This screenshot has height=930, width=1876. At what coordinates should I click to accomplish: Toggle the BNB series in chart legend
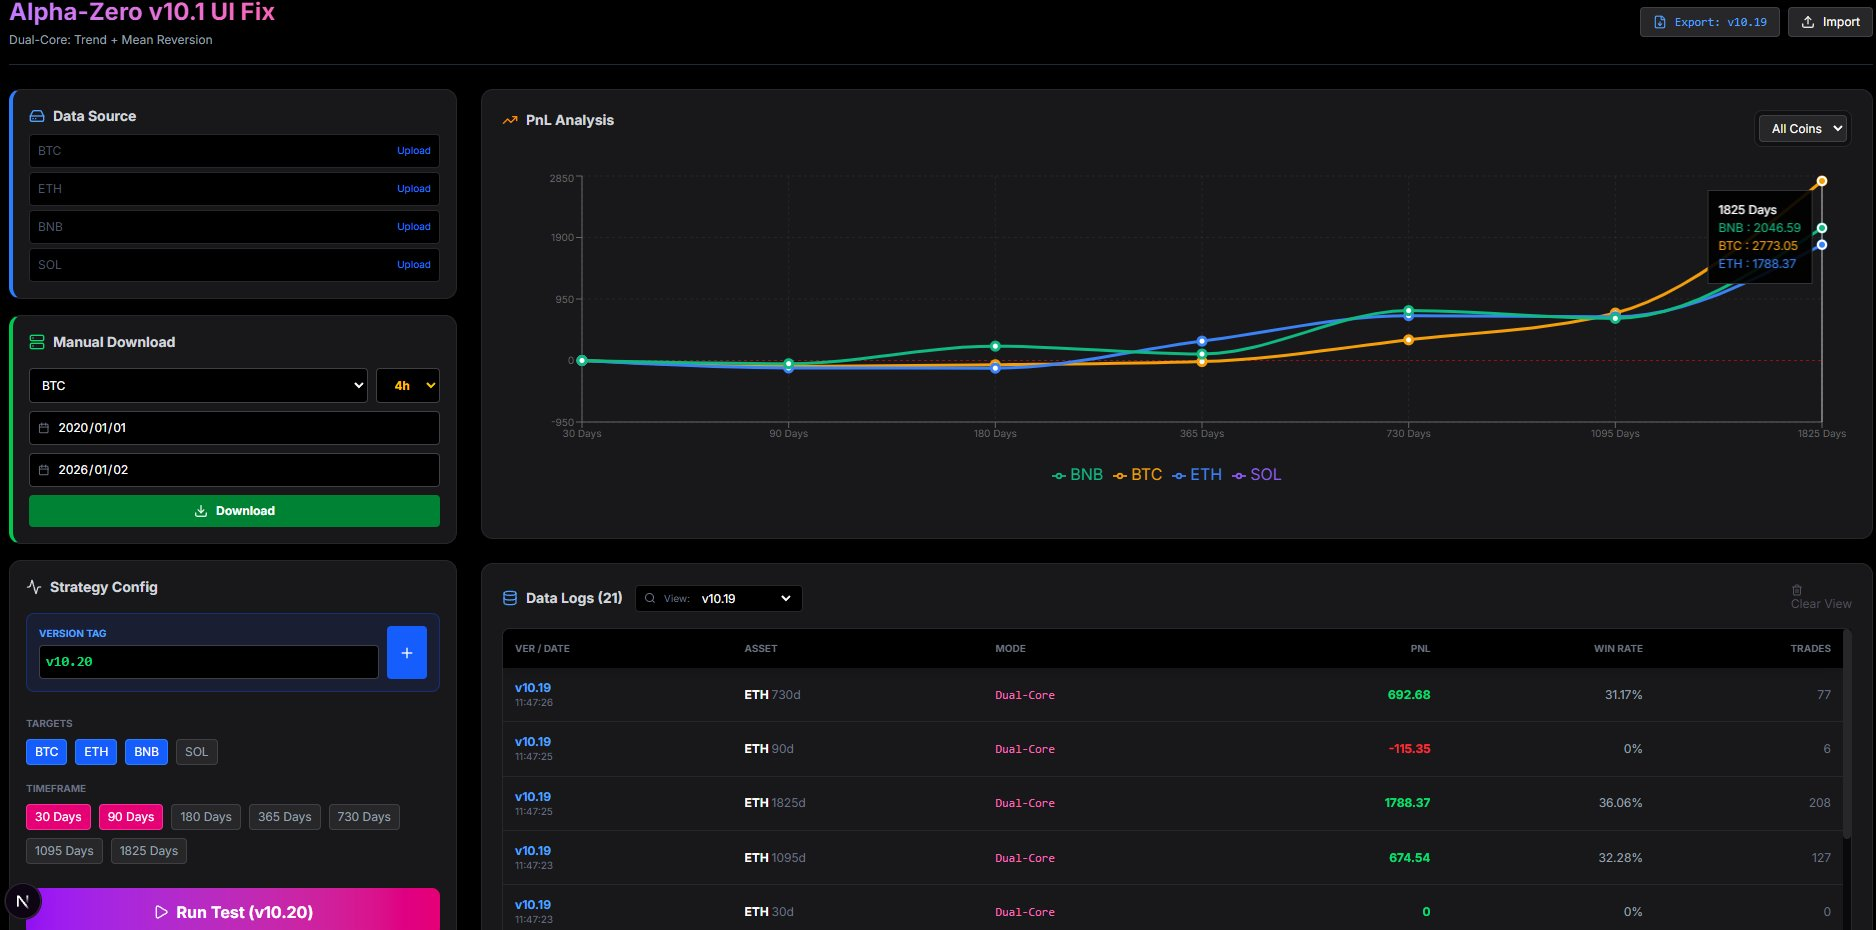pos(1077,475)
